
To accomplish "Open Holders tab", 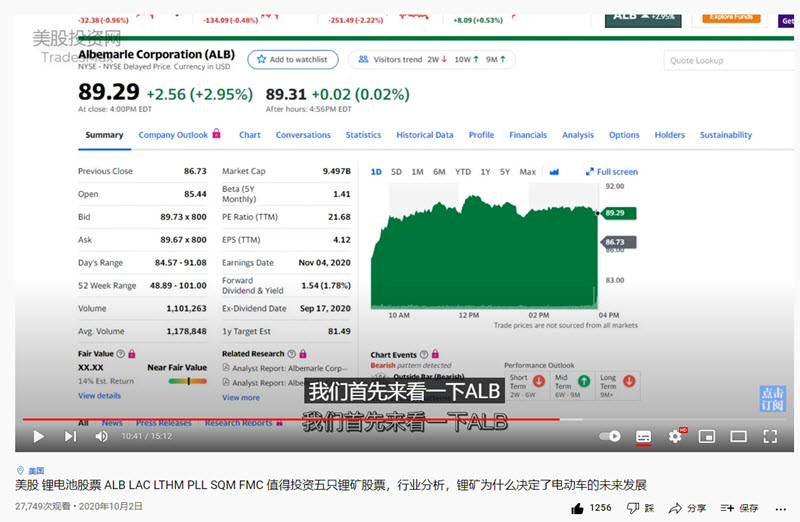I will (x=669, y=135).
